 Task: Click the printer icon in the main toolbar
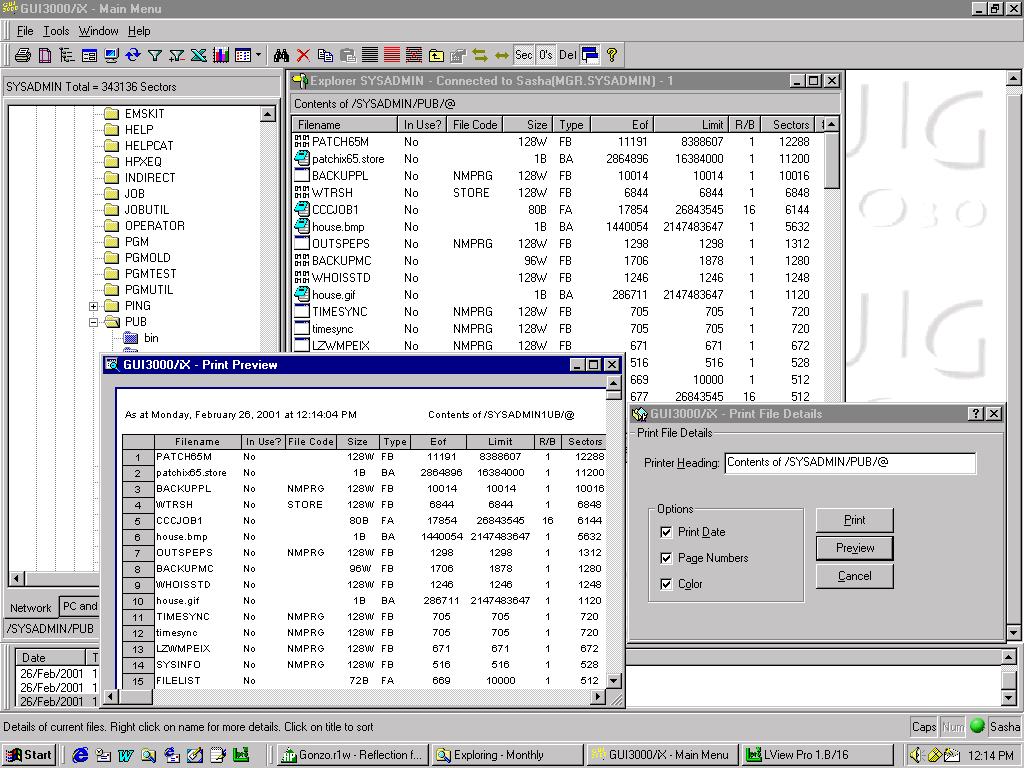pos(23,56)
